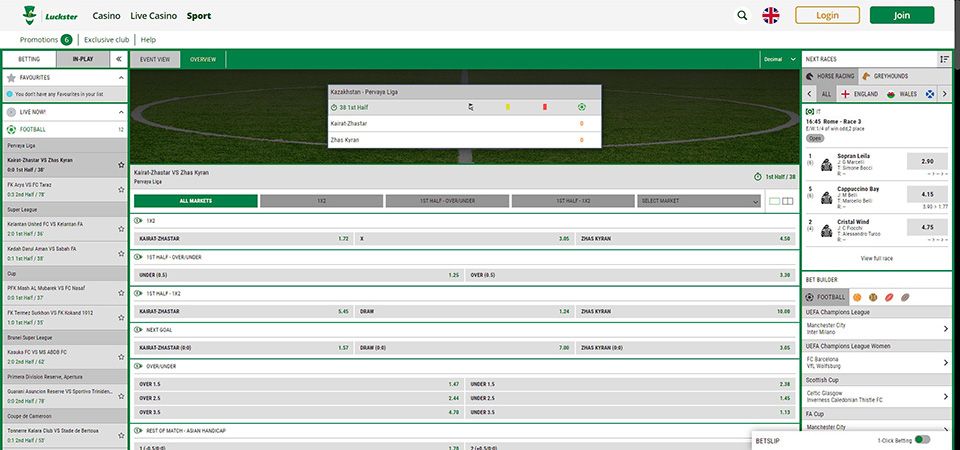Switch to the Overview tab
The width and height of the screenshot is (960, 450).
(x=203, y=59)
